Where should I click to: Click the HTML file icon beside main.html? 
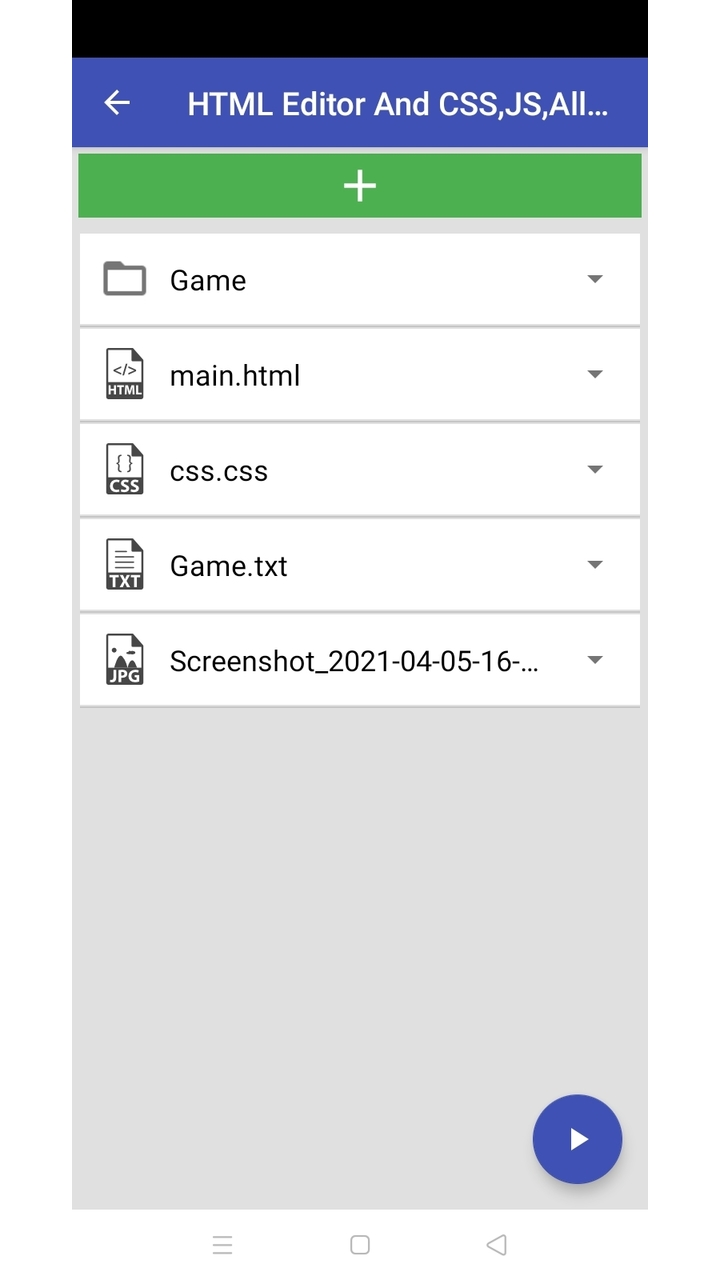(x=124, y=374)
